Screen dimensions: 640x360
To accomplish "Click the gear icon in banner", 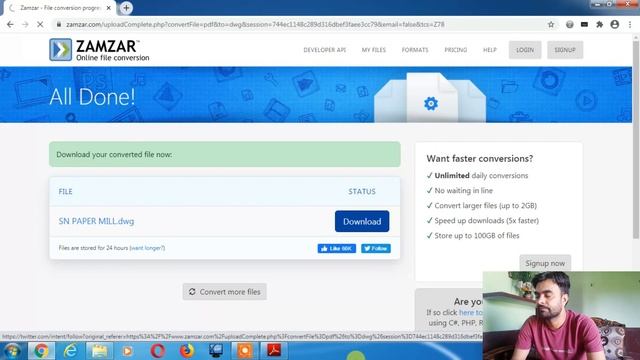I will (431, 104).
